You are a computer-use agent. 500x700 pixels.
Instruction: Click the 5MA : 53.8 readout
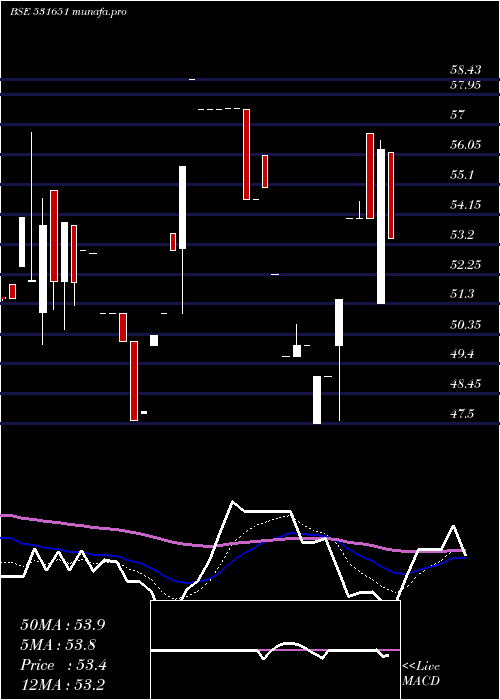tap(58, 645)
